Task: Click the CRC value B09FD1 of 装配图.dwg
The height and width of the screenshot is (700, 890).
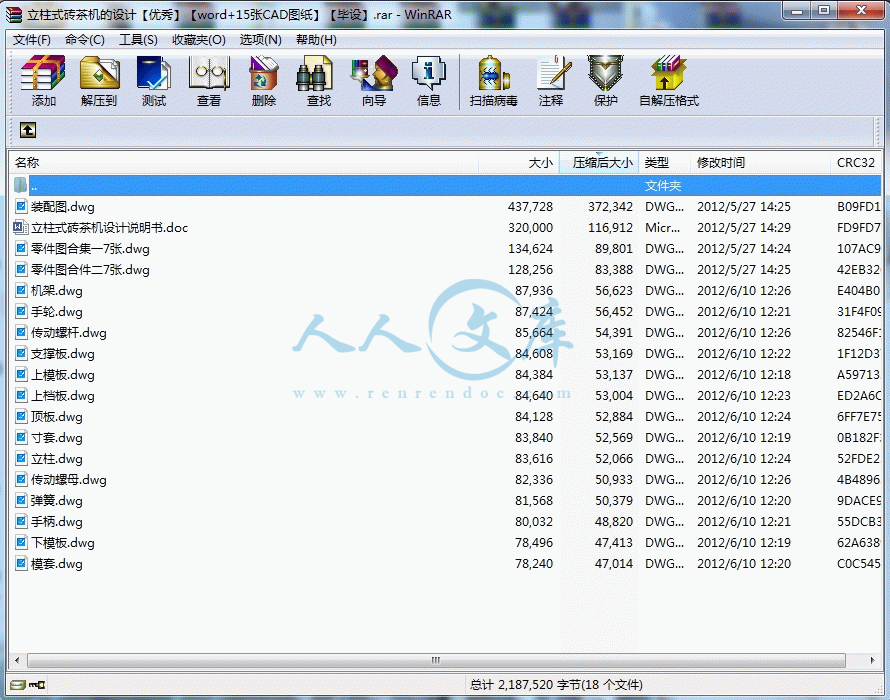Action: tap(858, 207)
